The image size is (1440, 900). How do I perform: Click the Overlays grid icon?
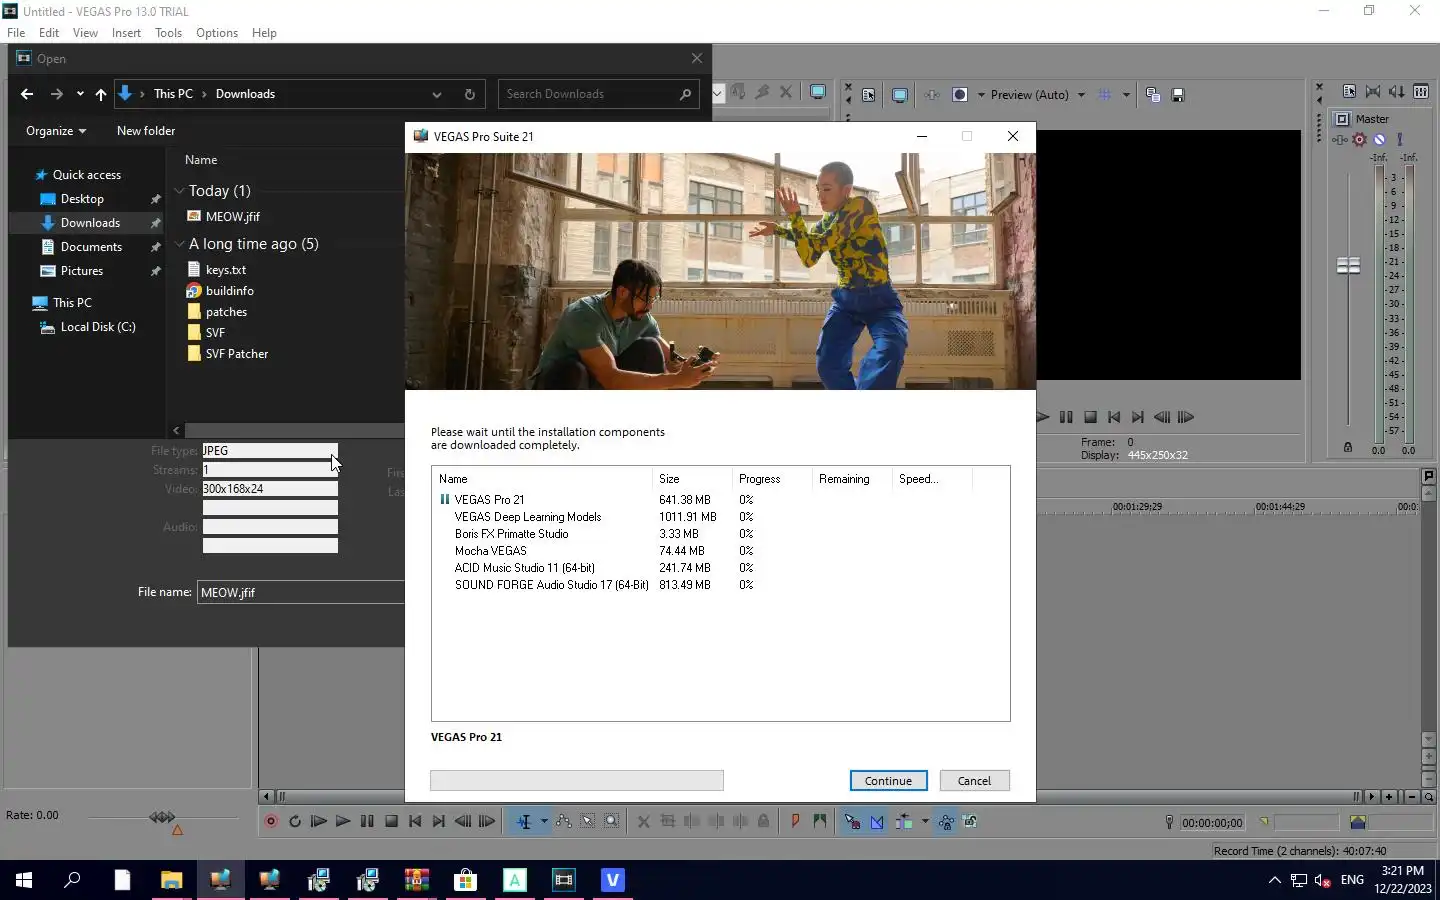[x=1105, y=95]
